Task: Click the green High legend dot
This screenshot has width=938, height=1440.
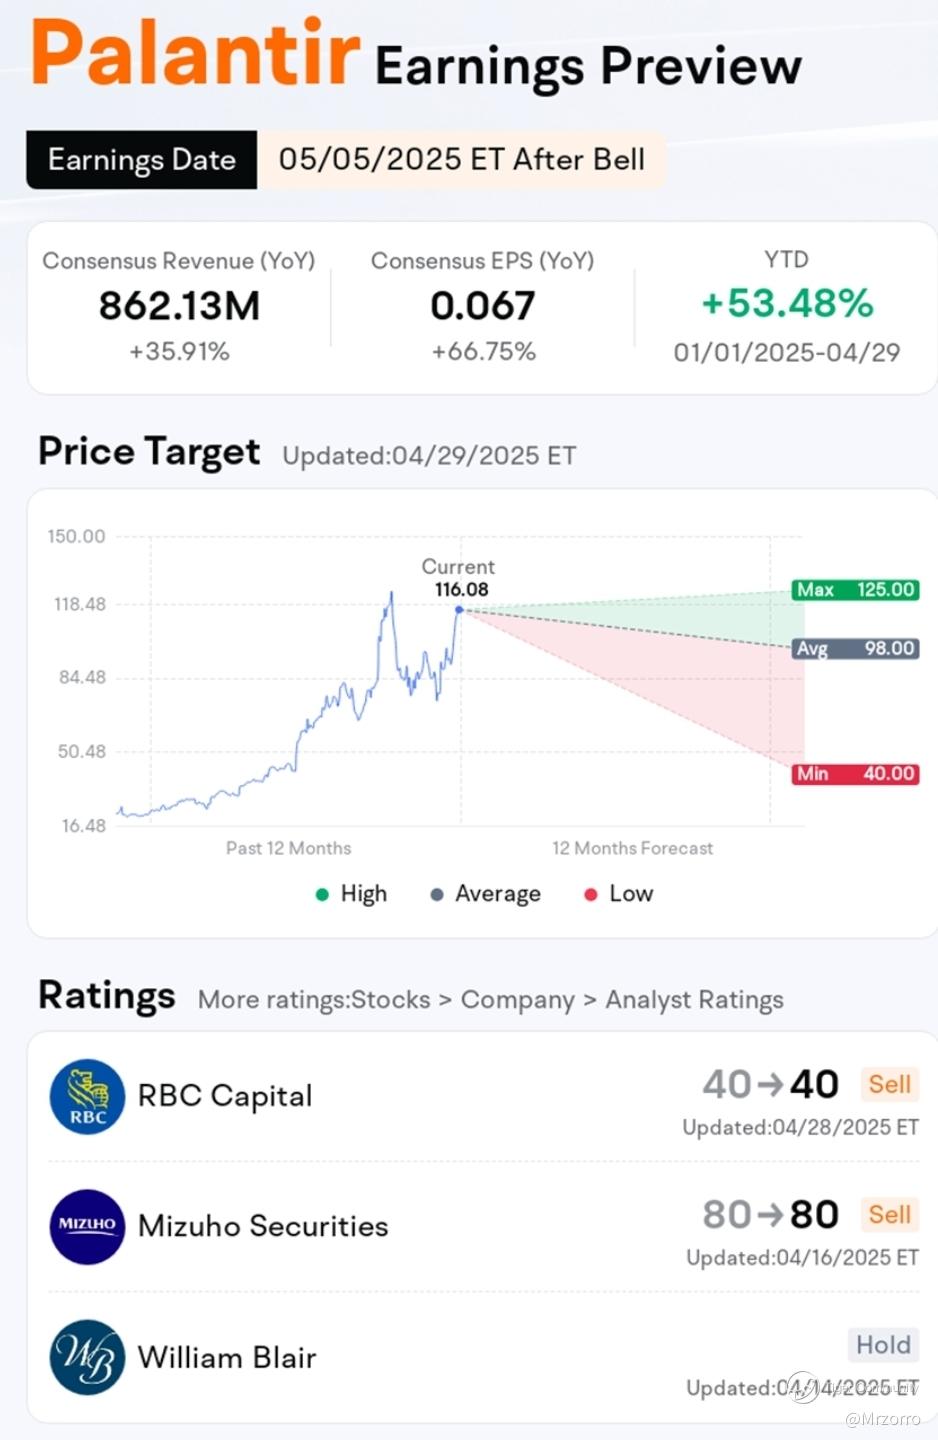Action: pyautogui.click(x=322, y=895)
